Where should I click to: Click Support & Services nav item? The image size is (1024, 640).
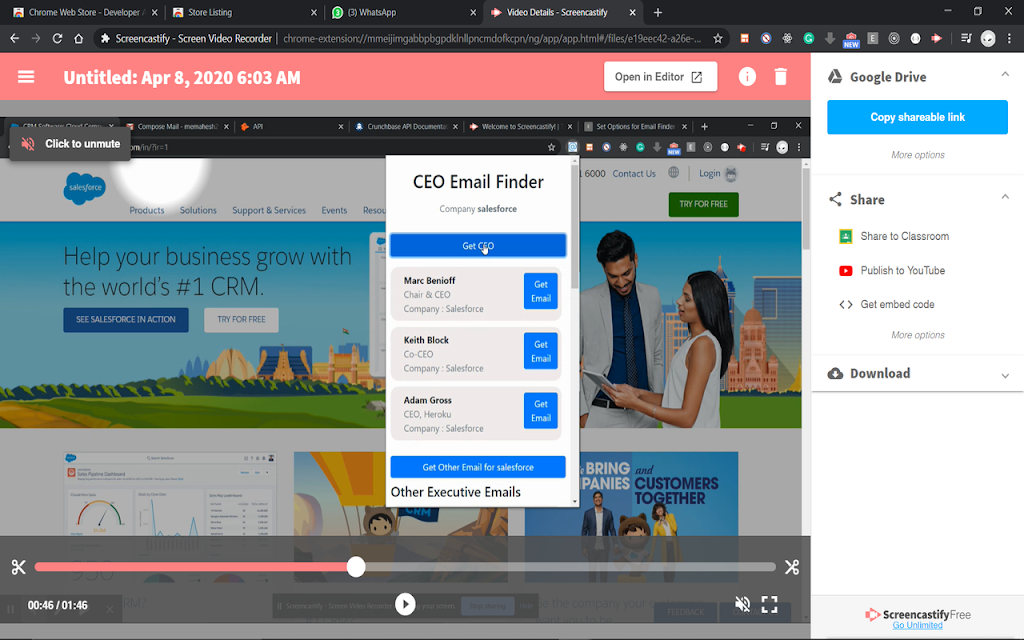(x=269, y=210)
